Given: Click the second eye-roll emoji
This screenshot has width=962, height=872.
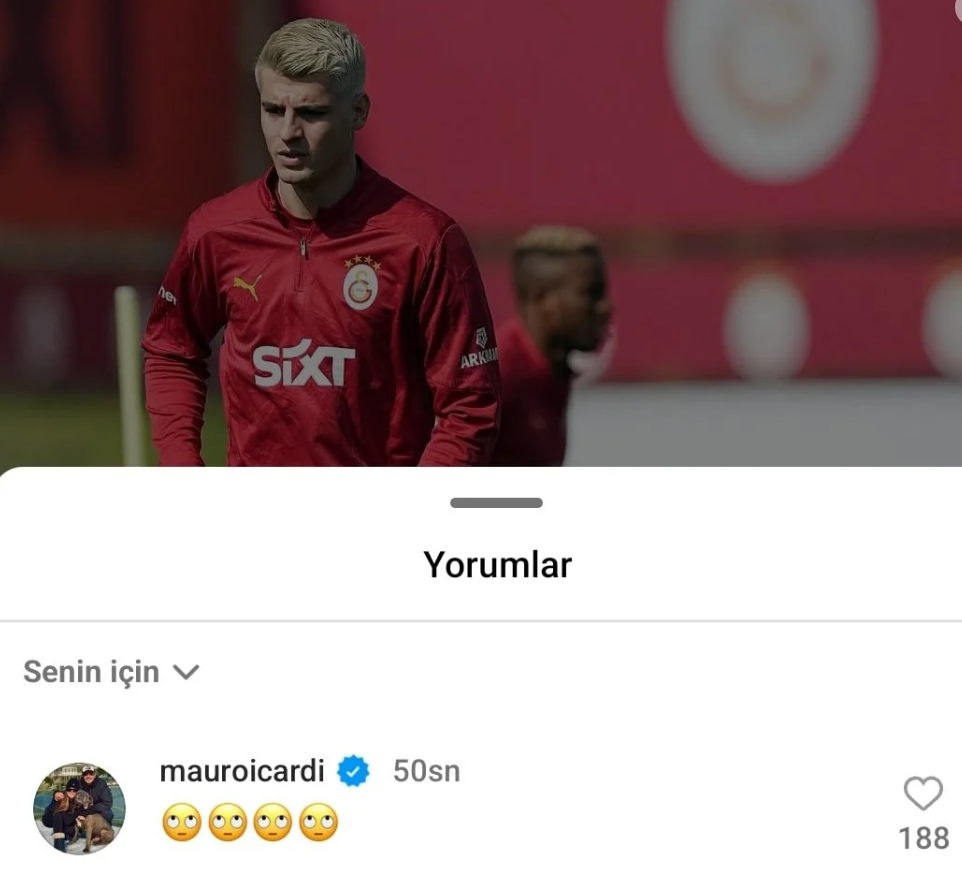Looking at the screenshot, I should coord(228,822).
